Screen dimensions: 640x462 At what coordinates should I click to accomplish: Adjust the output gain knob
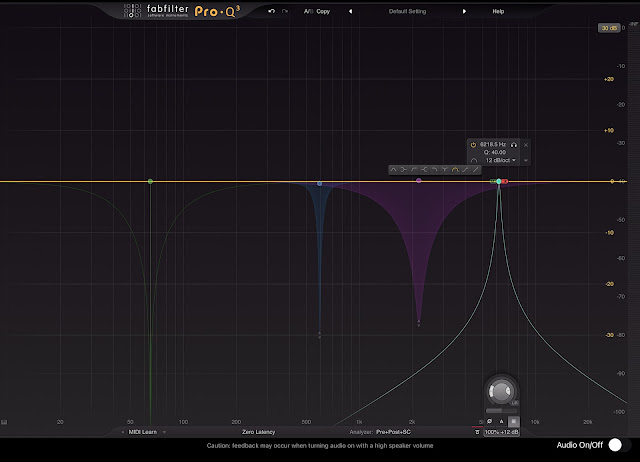point(500,391)
